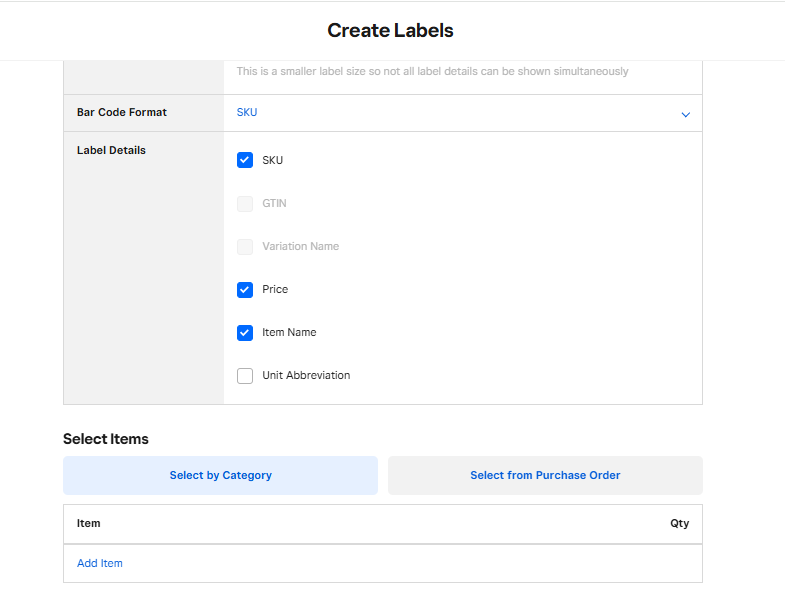The height and width of the screenshot is (599, 785).
Task: Click the Item column header
Action: pyautogui.click(x=89, y=524)
